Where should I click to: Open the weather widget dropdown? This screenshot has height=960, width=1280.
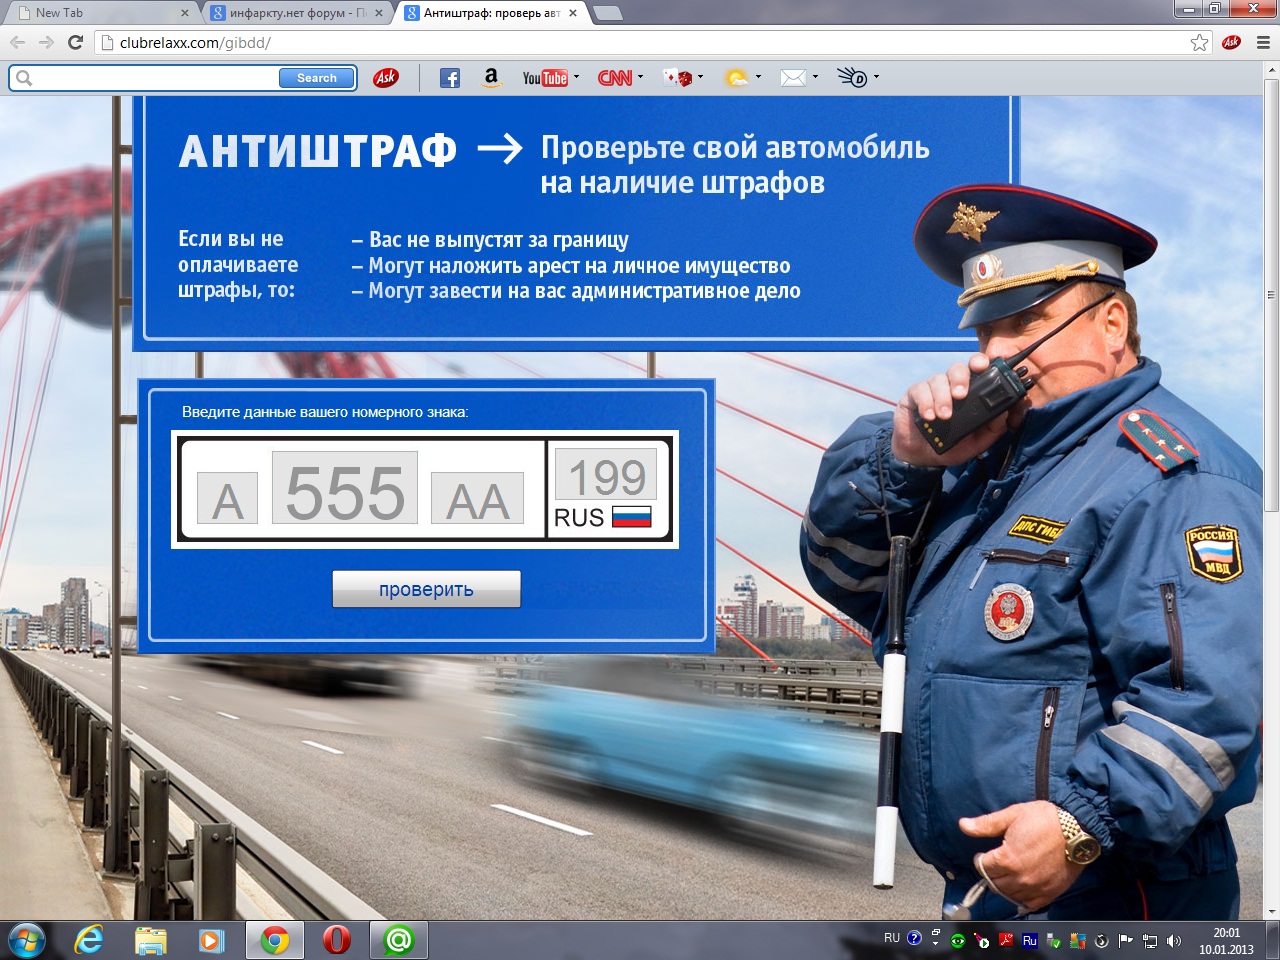pyautogui.click(x=758, y=77)
